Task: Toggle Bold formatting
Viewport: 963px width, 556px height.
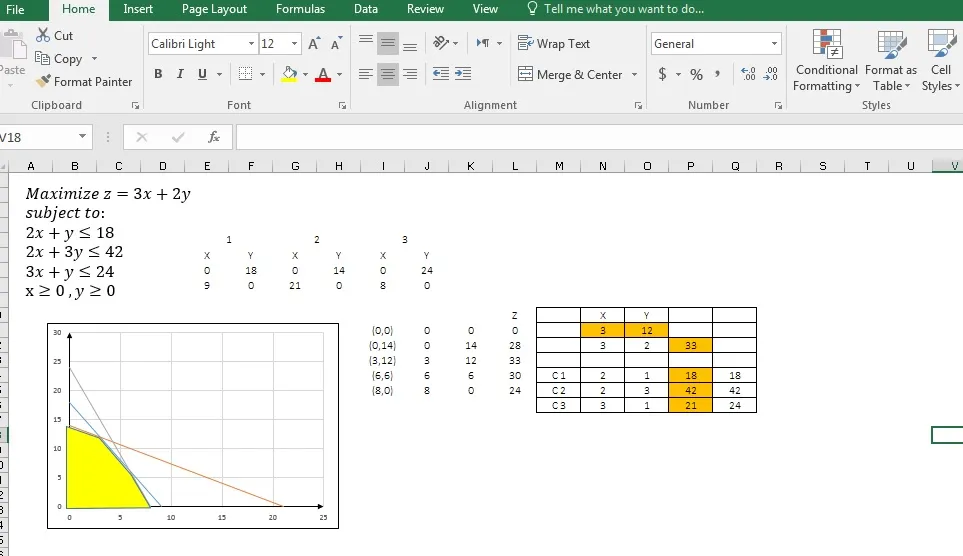Action: point(158,74)
